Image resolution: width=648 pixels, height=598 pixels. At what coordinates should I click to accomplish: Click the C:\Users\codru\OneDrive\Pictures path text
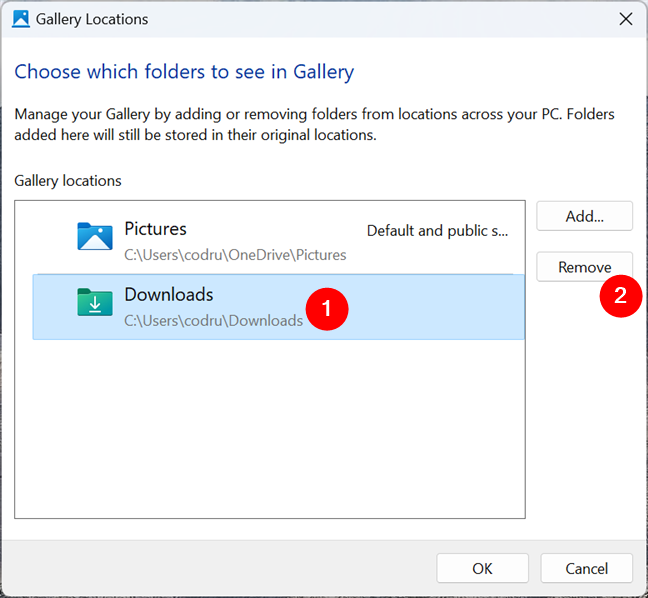click(235, 255)
